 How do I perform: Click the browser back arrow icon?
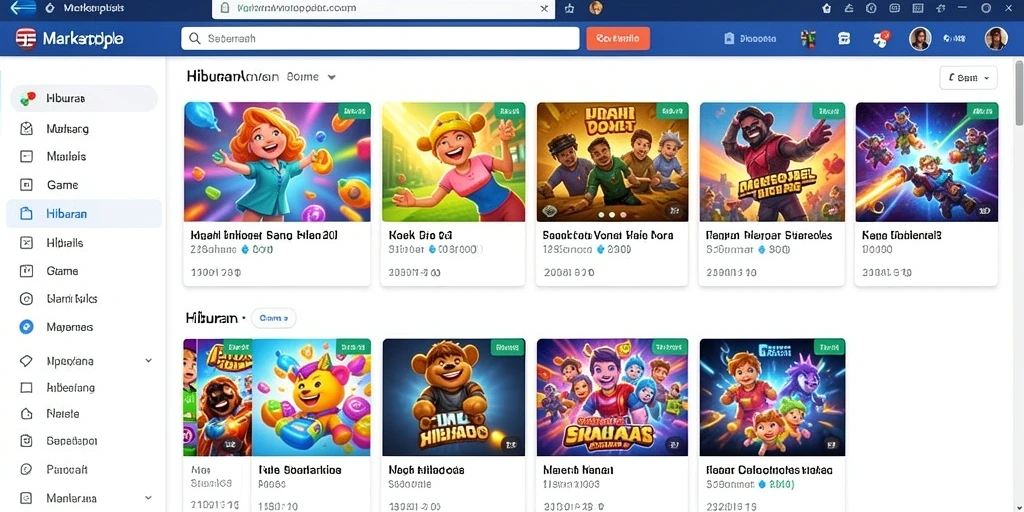click(24, 8)
